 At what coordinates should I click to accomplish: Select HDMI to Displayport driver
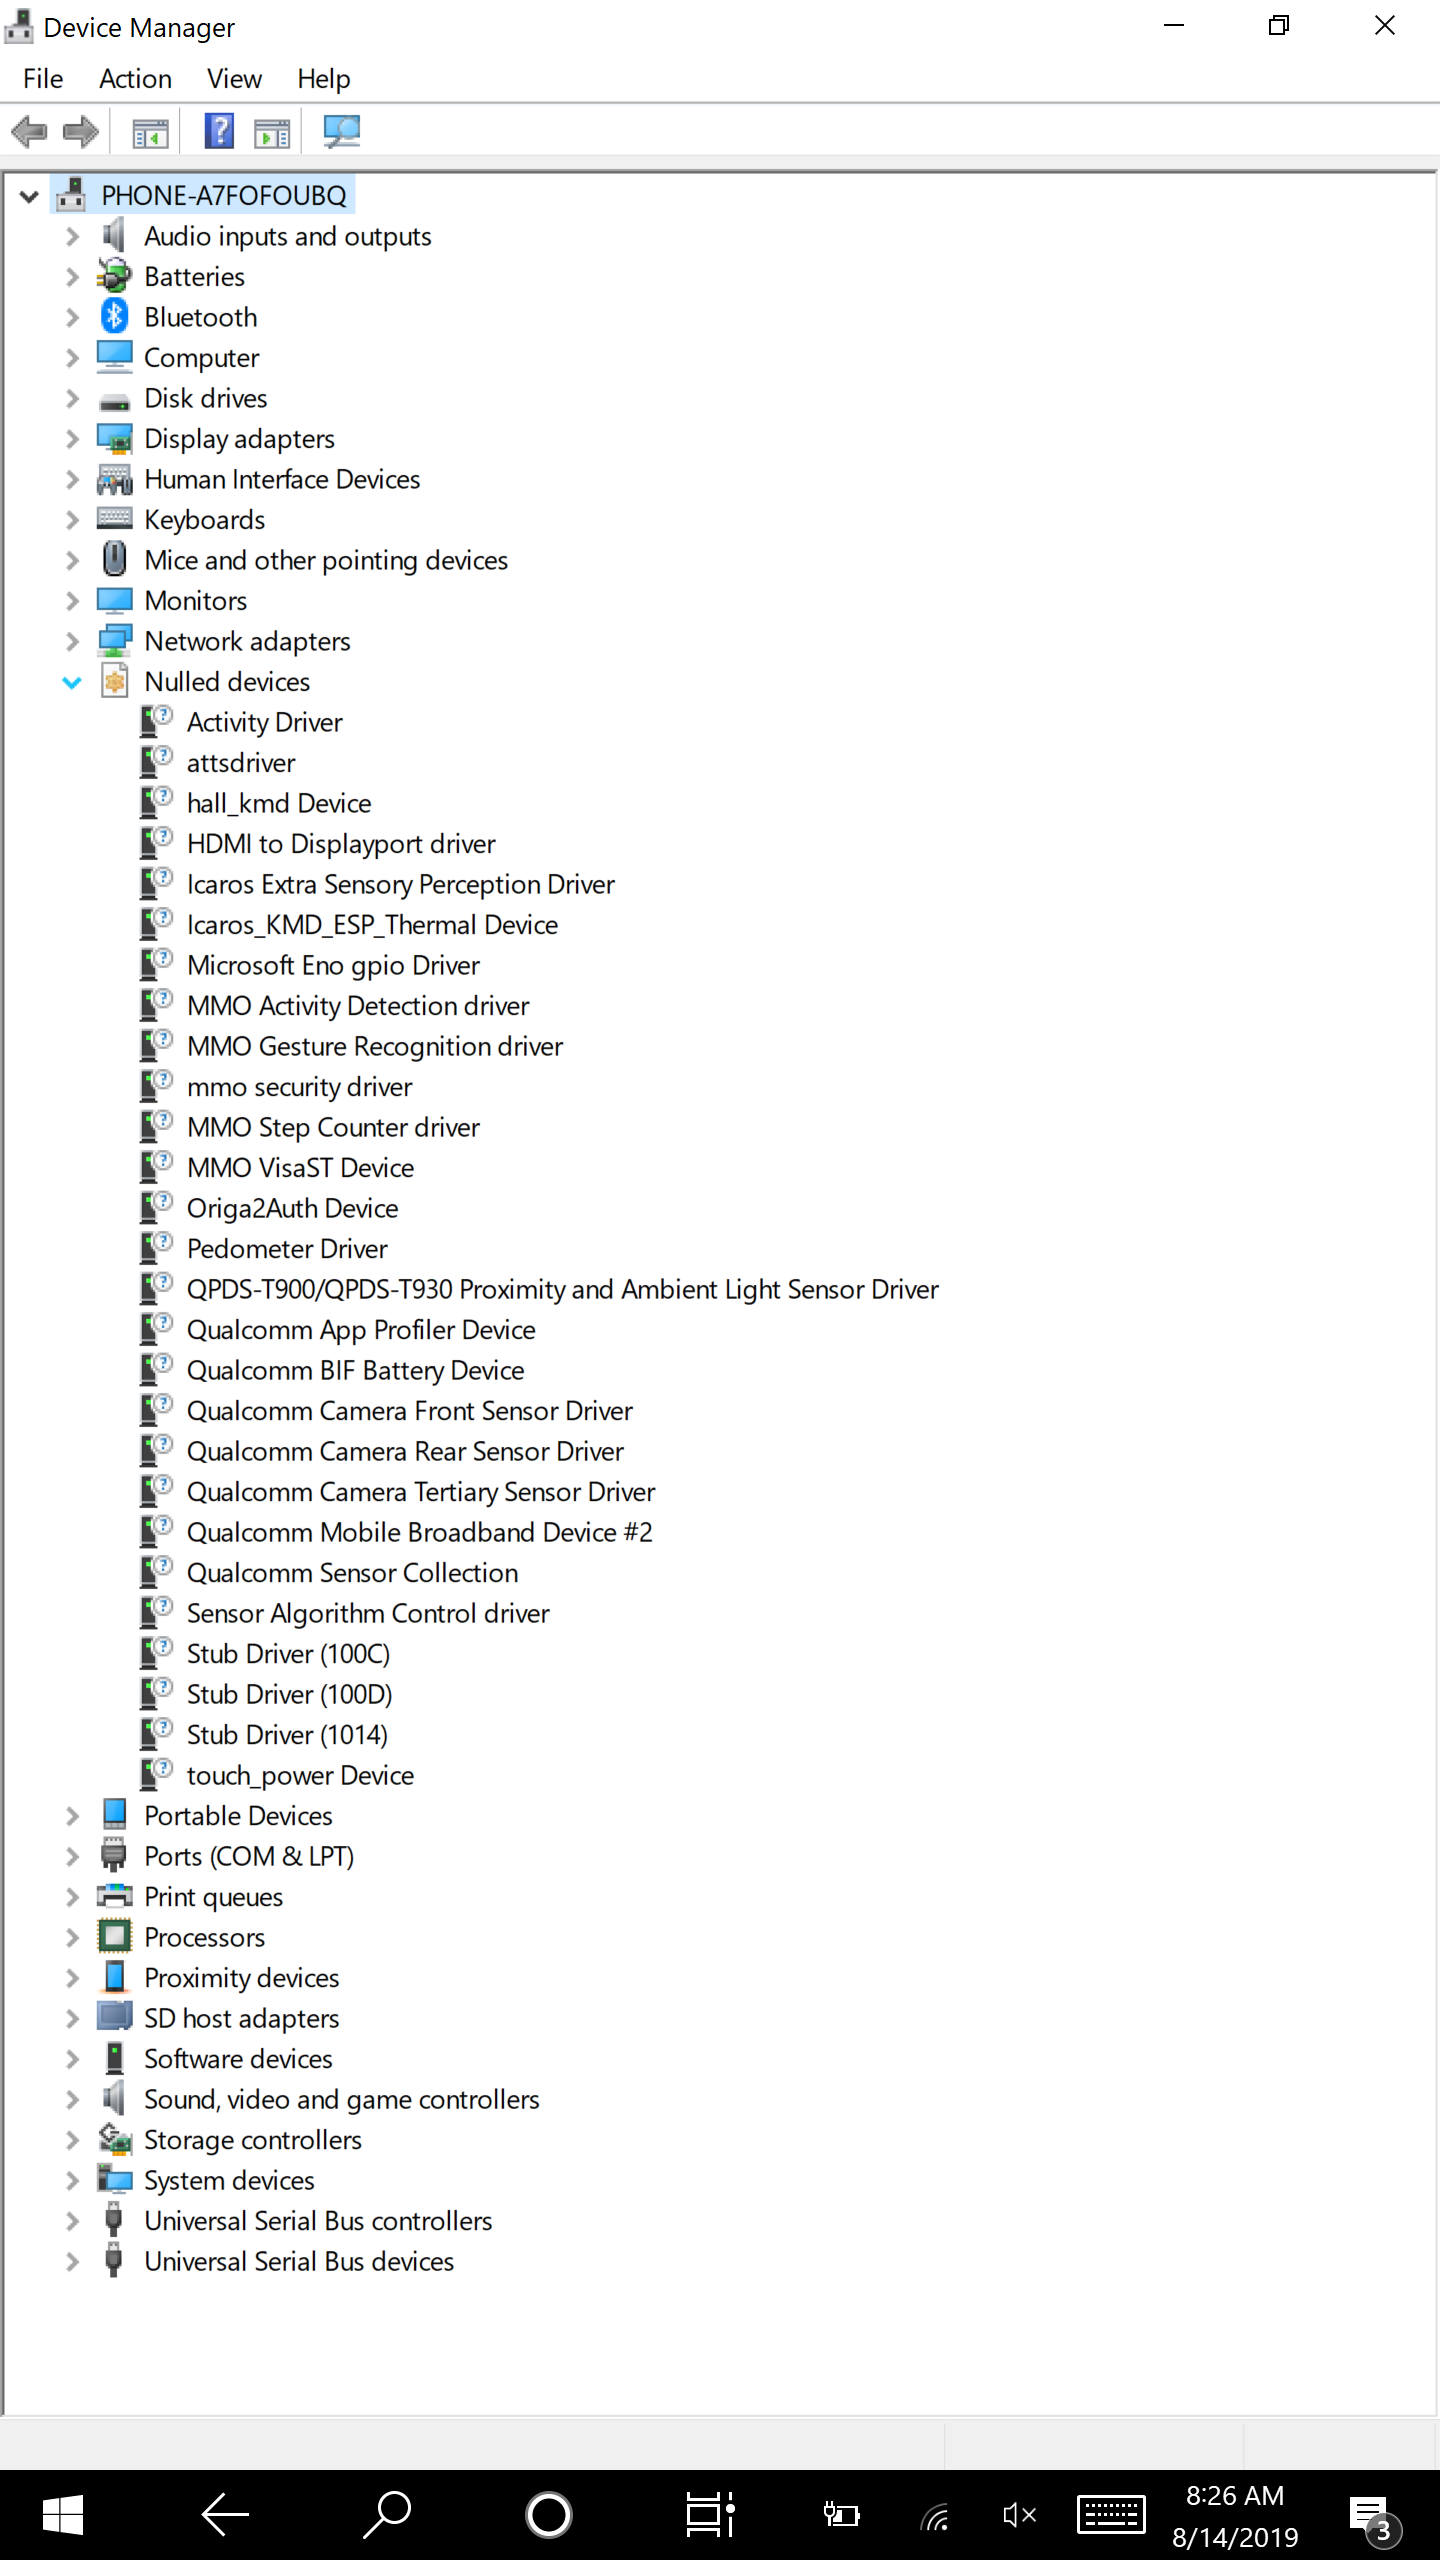coord(341,844)
